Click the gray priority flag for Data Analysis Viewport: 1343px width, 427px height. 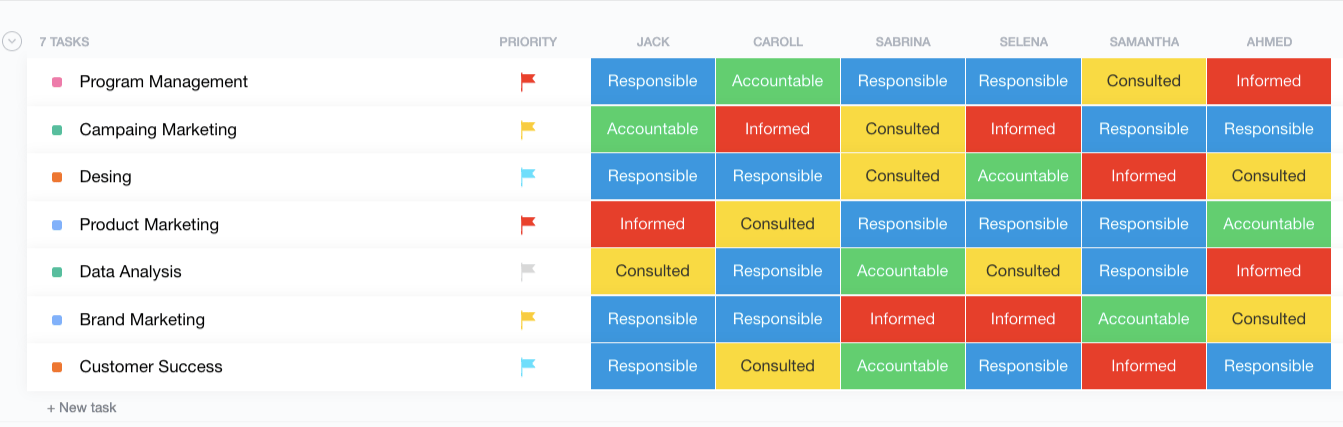pyautogui.click(x=528, y=272)
